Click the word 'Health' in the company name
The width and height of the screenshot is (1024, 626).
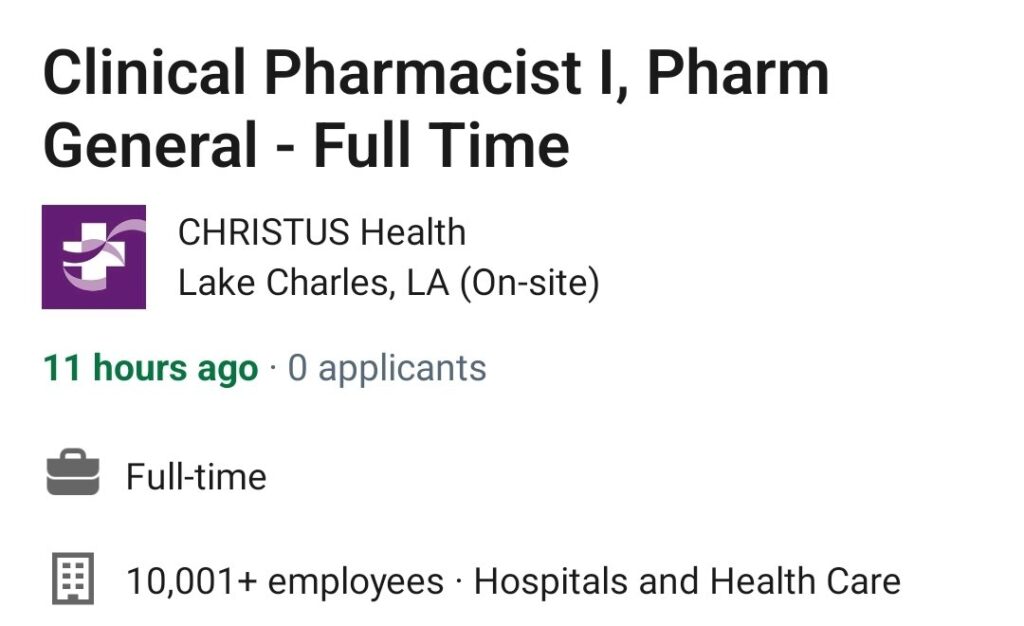413,232
